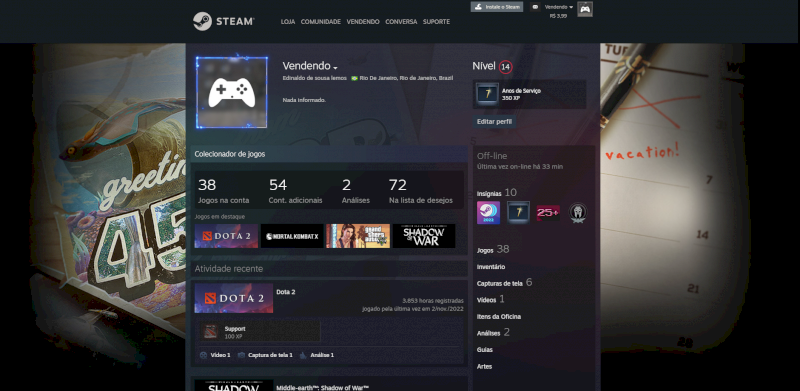Open the Grand Theft Auto V featured game

(358, 236)
